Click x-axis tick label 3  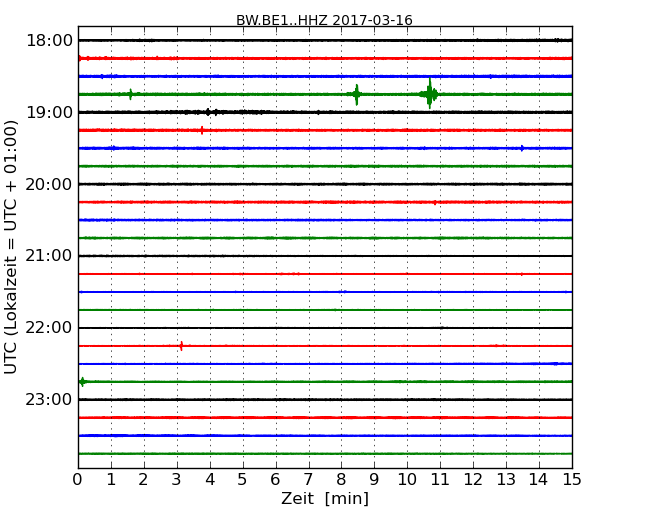click(x=177, y=480)
